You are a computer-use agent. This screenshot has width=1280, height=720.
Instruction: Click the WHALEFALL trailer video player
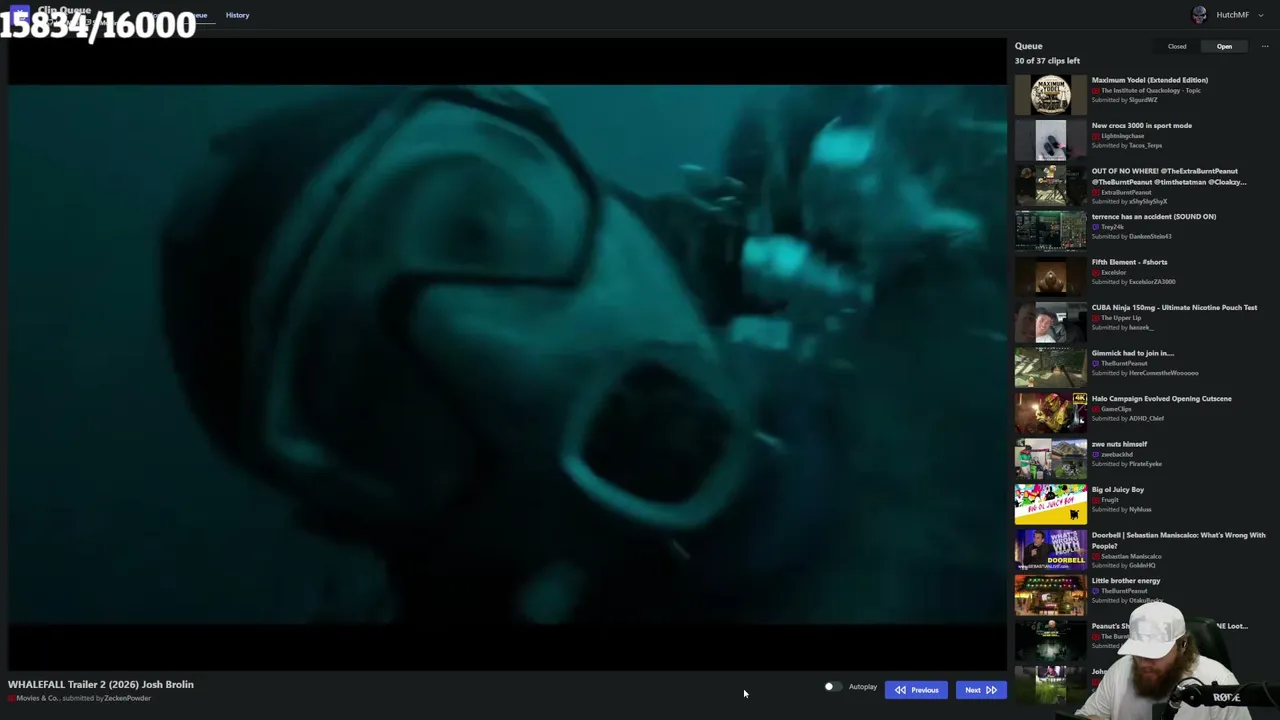pos(507,355)
